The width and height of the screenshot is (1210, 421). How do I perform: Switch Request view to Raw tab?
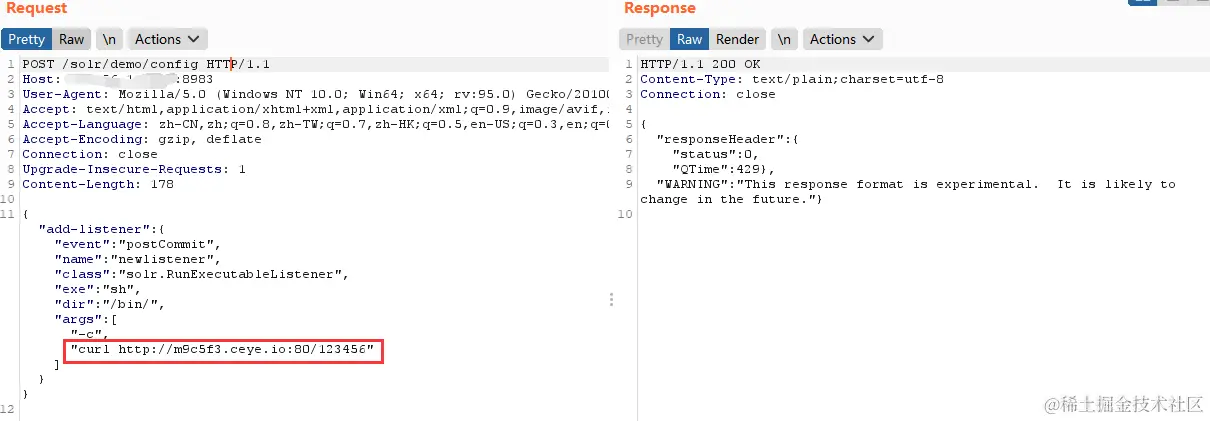coord(71,39)
